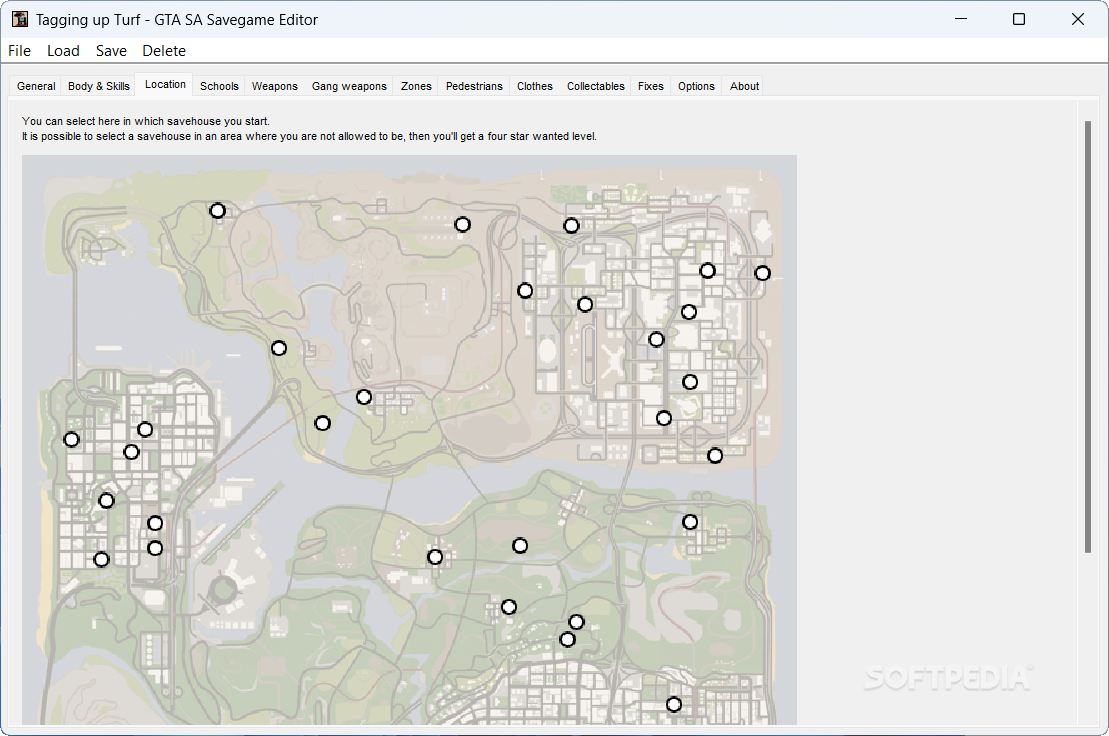Pick the Dillimore savehouse marker east of Blueberry
Viewport: 1109px width, 736px height.
(x=520, y=545)
